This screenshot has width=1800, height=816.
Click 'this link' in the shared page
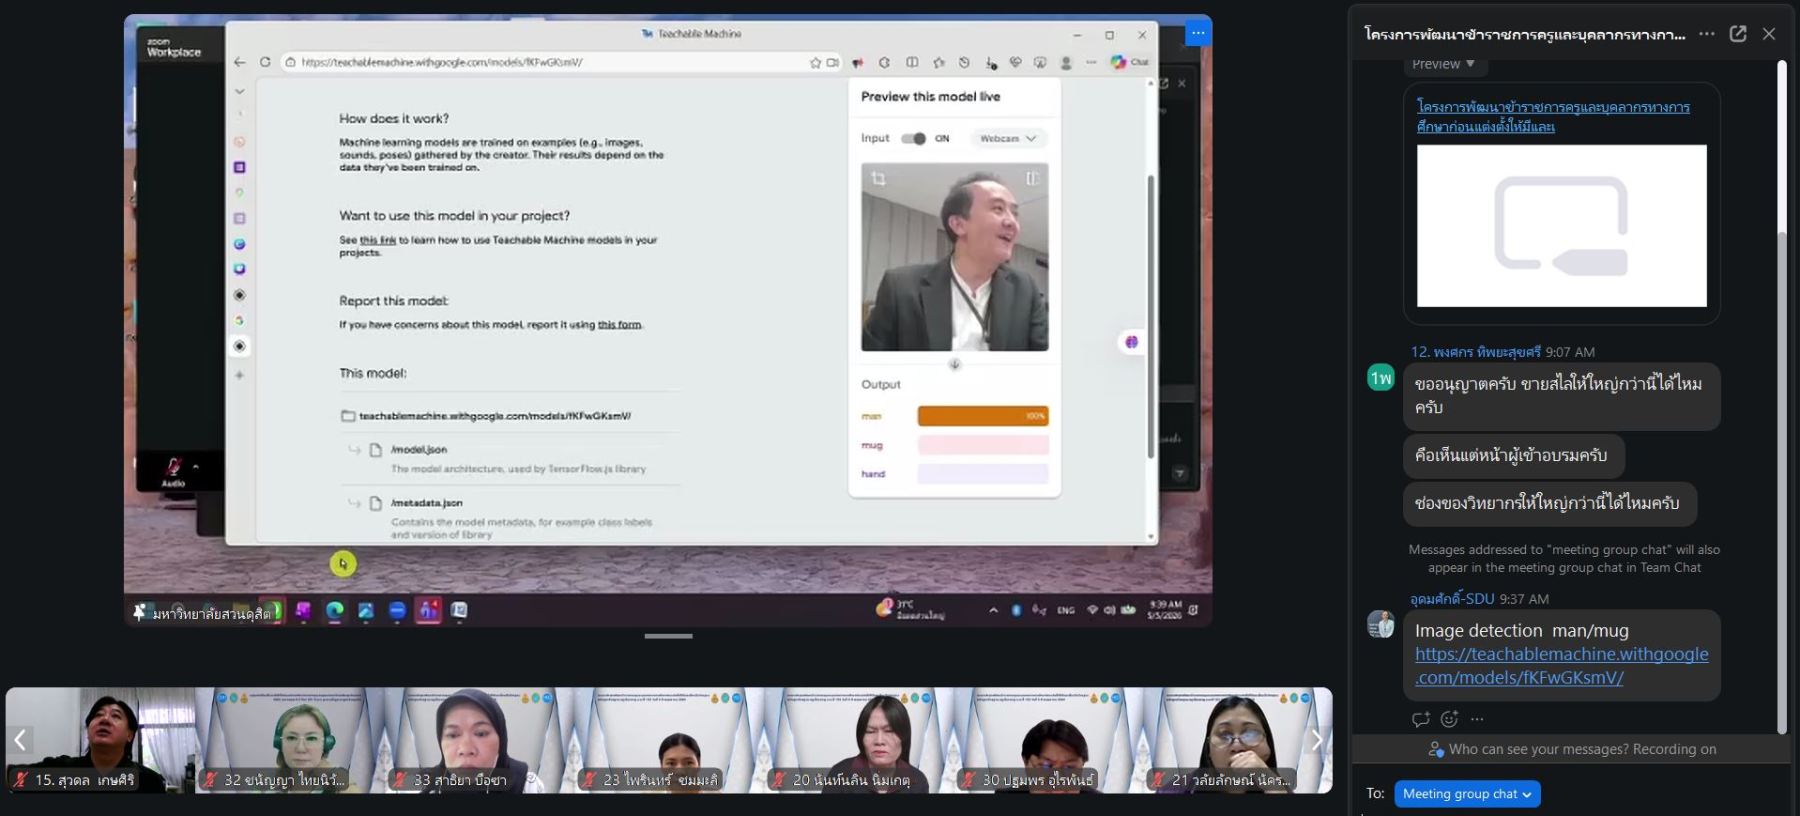(378, 240)
